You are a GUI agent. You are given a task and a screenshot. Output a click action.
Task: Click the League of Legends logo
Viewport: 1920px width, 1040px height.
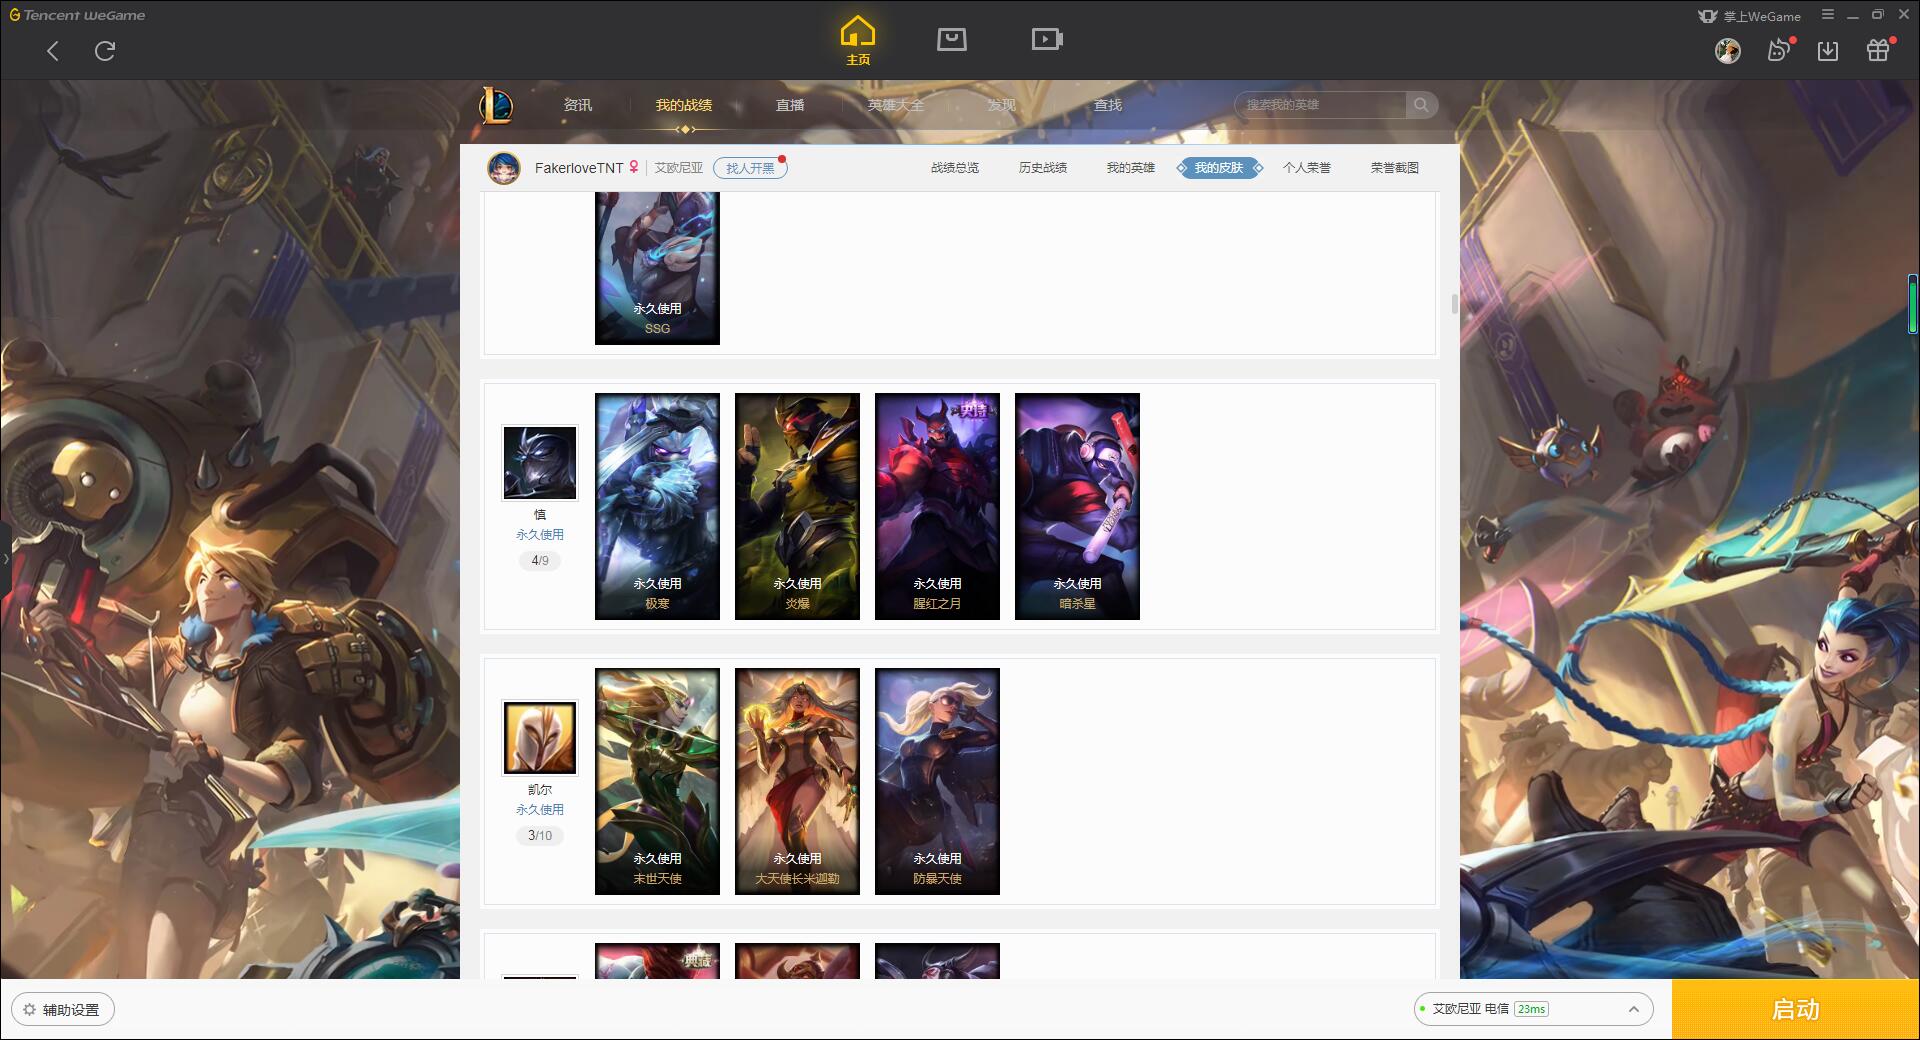click(496, 105)
